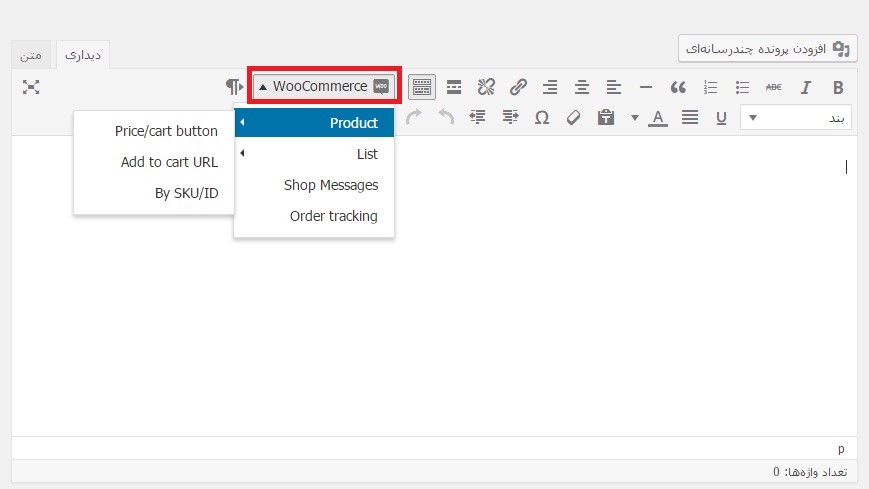
Task: Clear formatting with the eraser icon
Action: [x=573, y=118]
